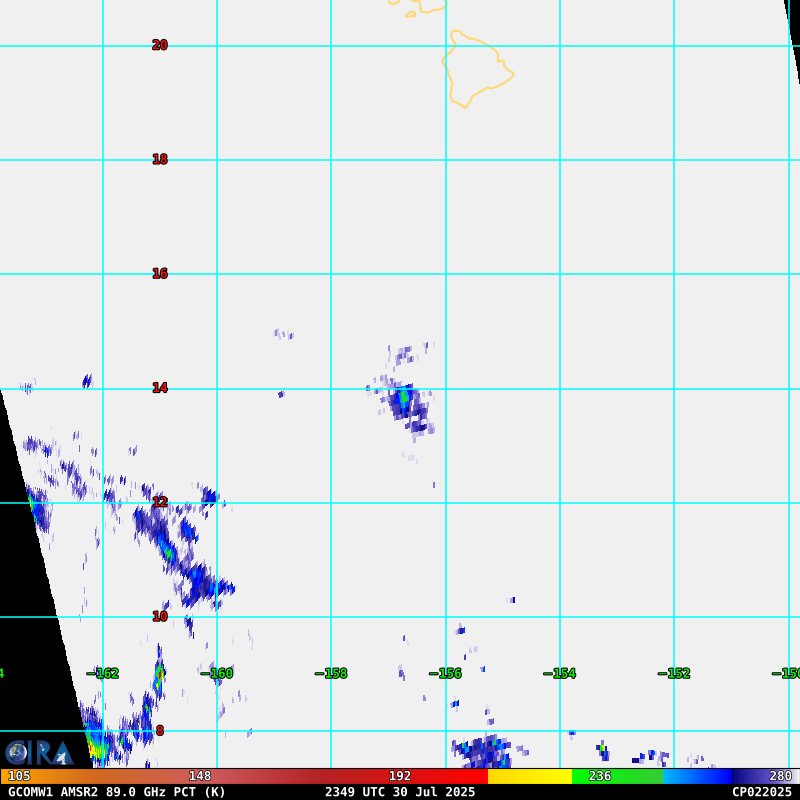The width and height of the screenshot is (800, 800).
Task: Click the 280 colorbar value label
Action: point(780,776)
